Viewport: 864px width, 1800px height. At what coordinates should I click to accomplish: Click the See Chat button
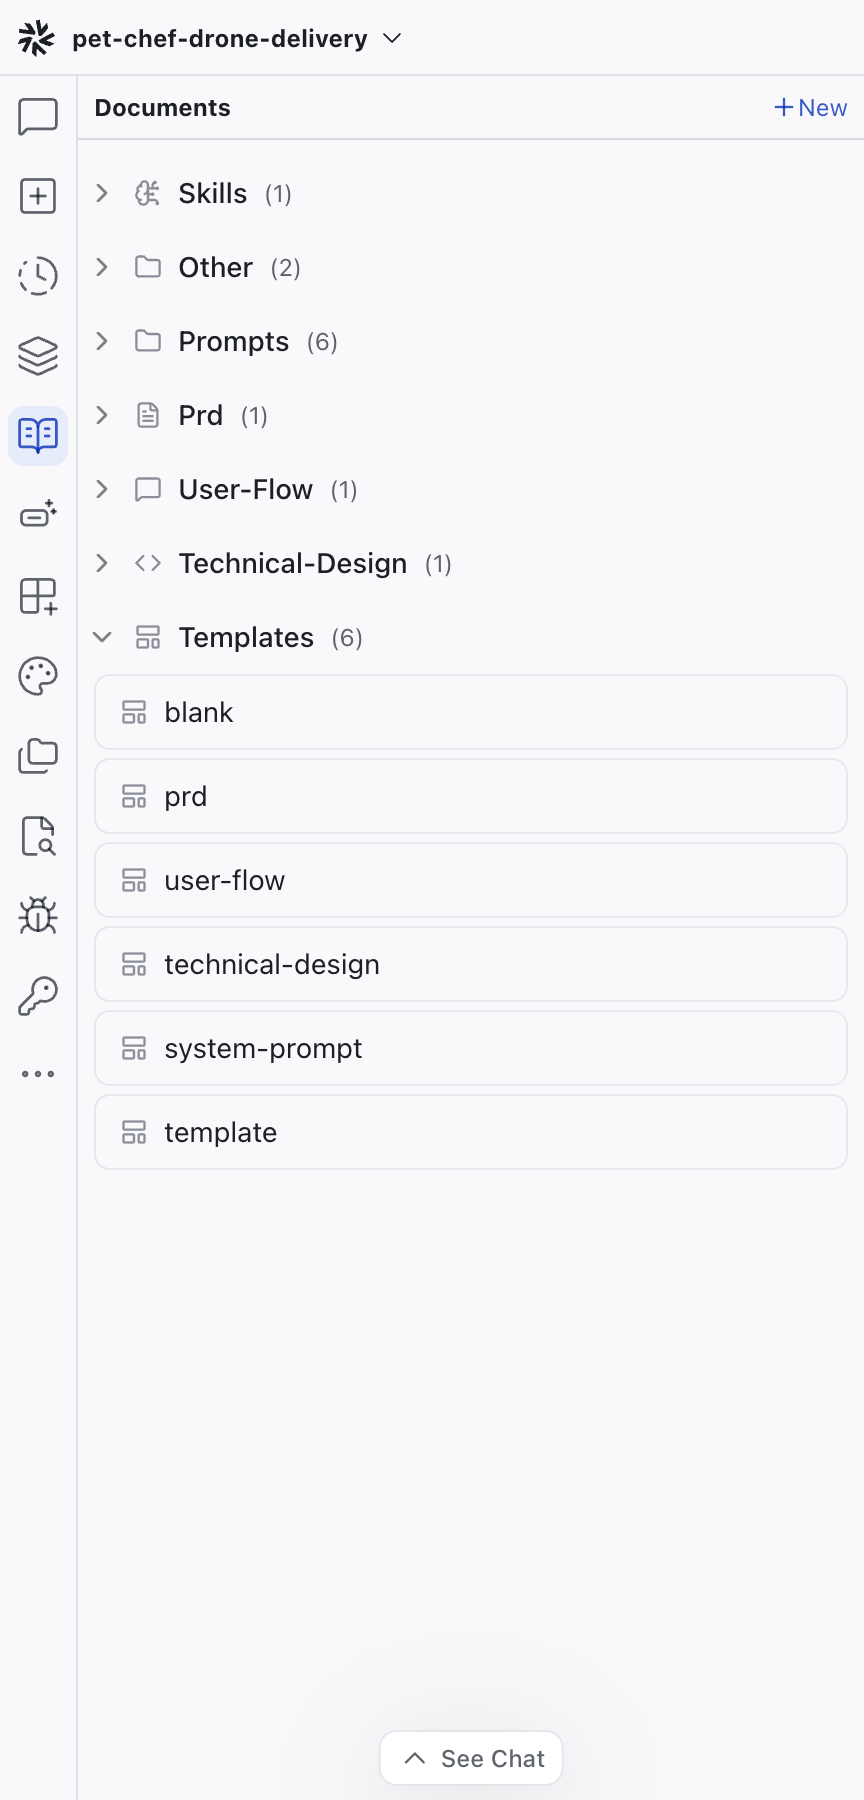pyautogui.click(x=472, y=1758)
